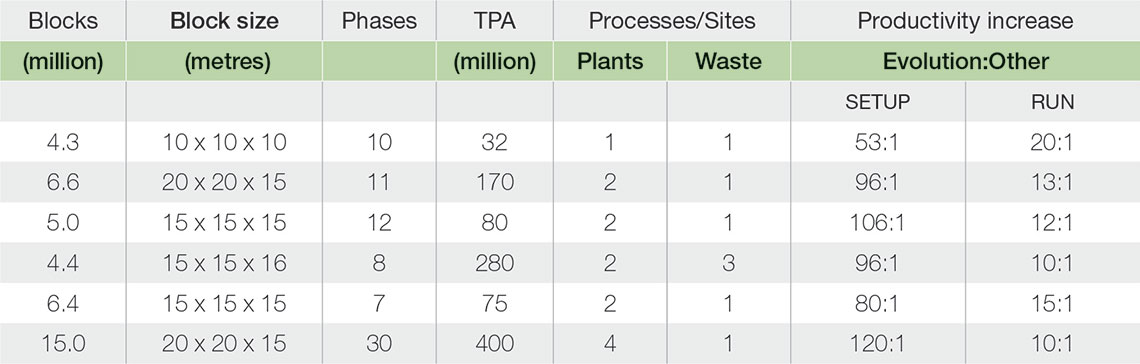Click the Productivity increase header
Screen dimensions: 1140x364
[965, 21]
